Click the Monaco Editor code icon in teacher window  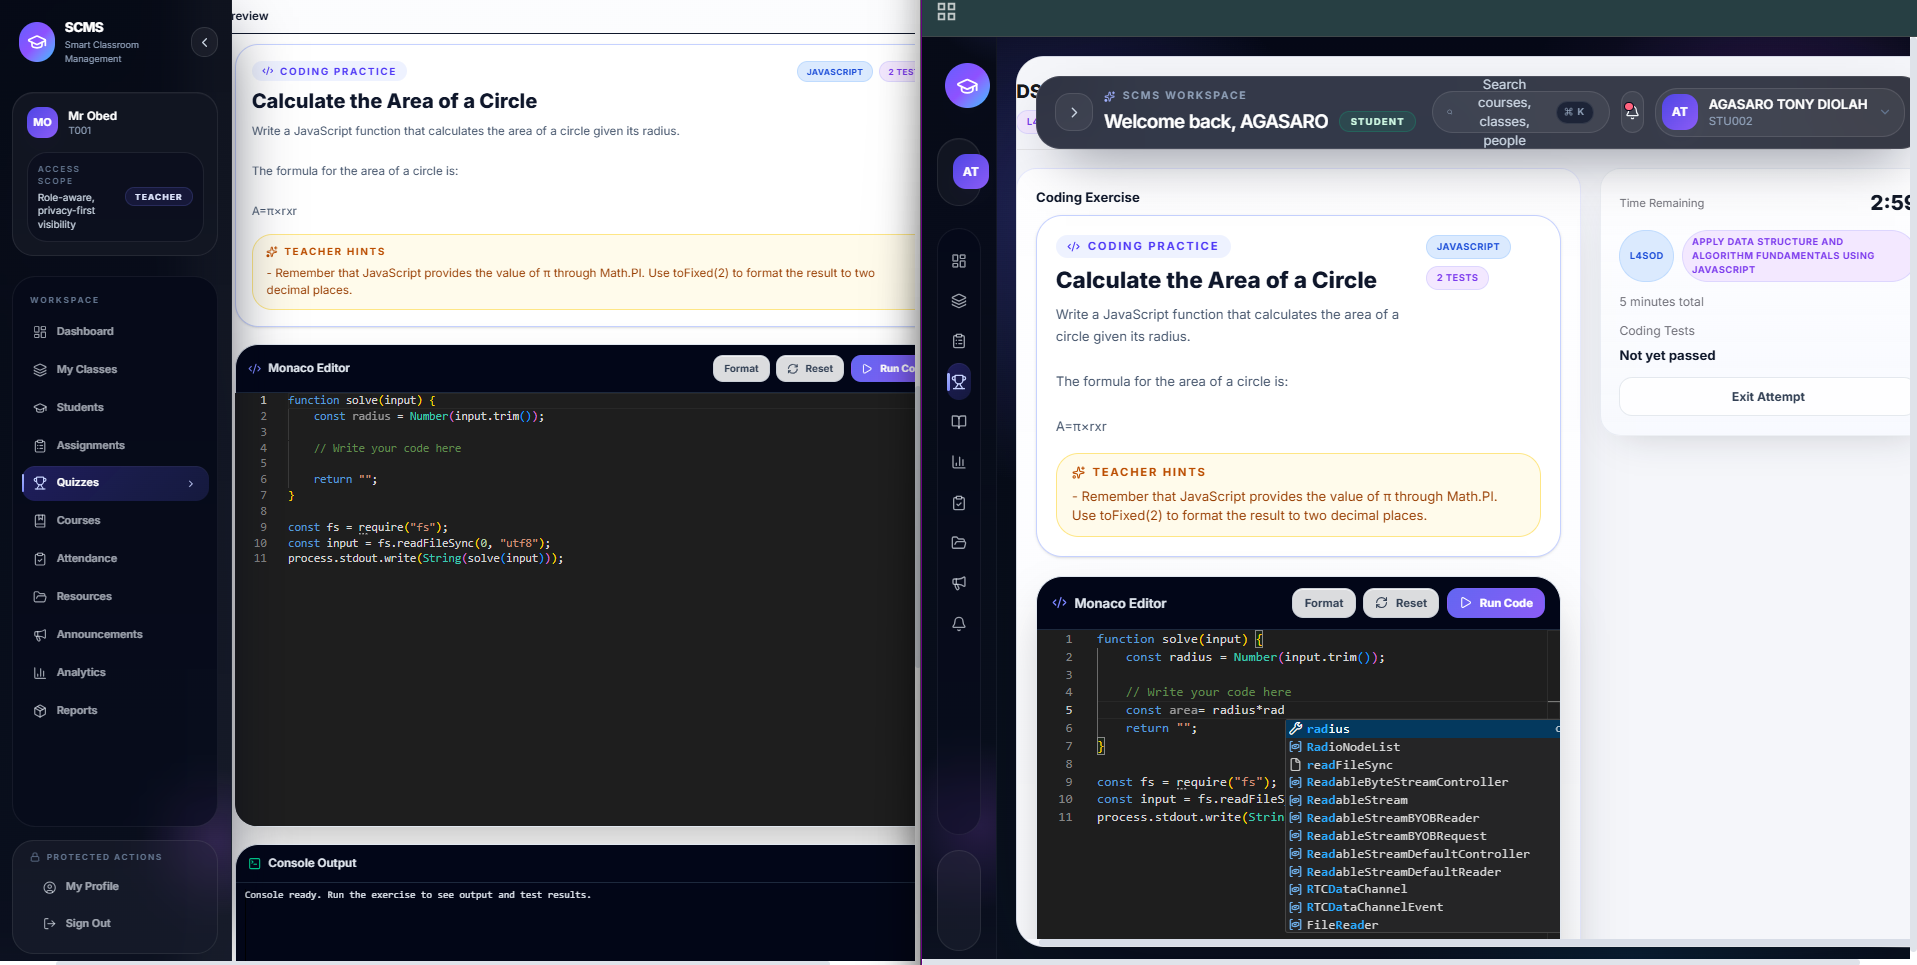[254, 368]
